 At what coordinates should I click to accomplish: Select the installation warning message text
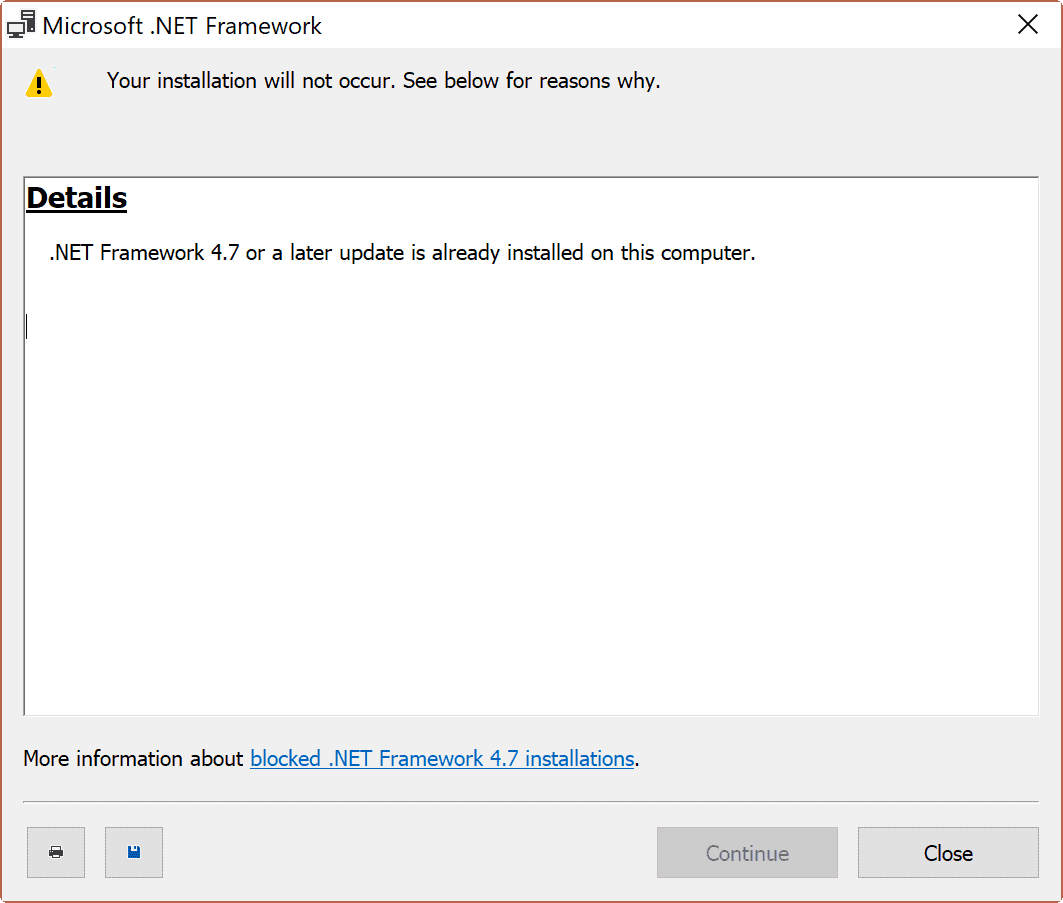point(384,81)
